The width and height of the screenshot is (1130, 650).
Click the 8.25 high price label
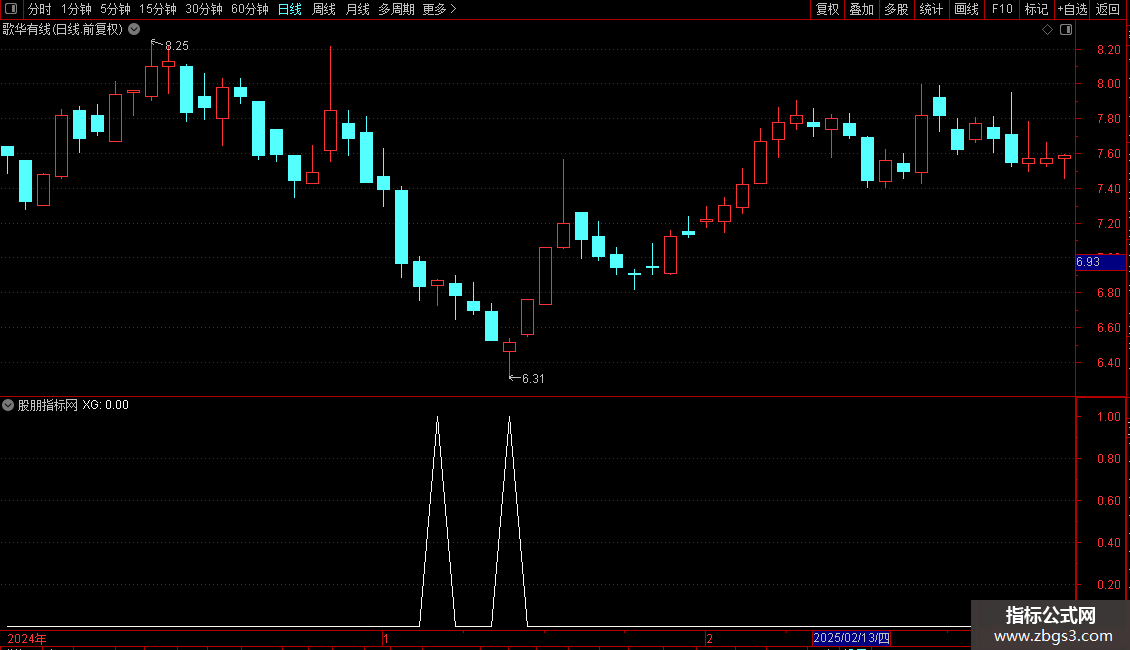point(177,45)
